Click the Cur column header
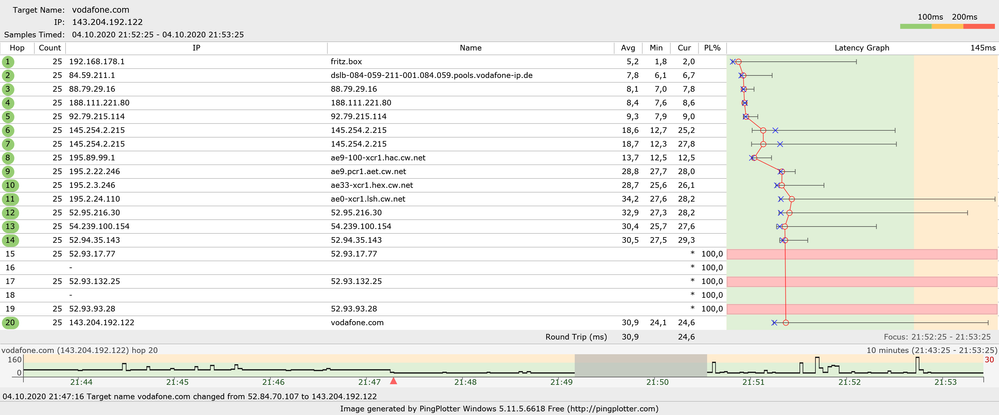This screenshot has width=999, height=415. tap(684, 48)
